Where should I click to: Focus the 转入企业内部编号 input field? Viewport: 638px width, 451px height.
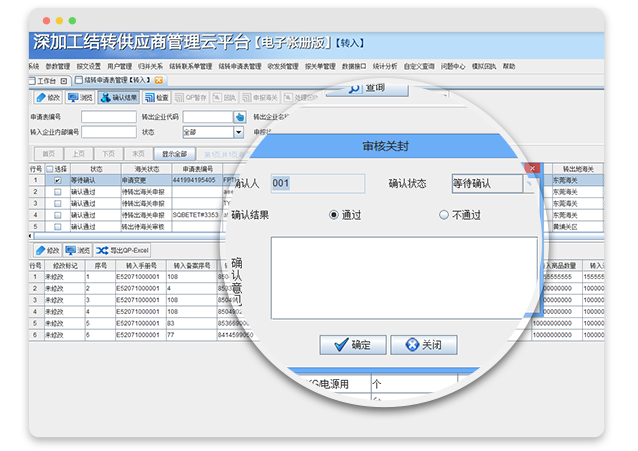click(109, 132)
